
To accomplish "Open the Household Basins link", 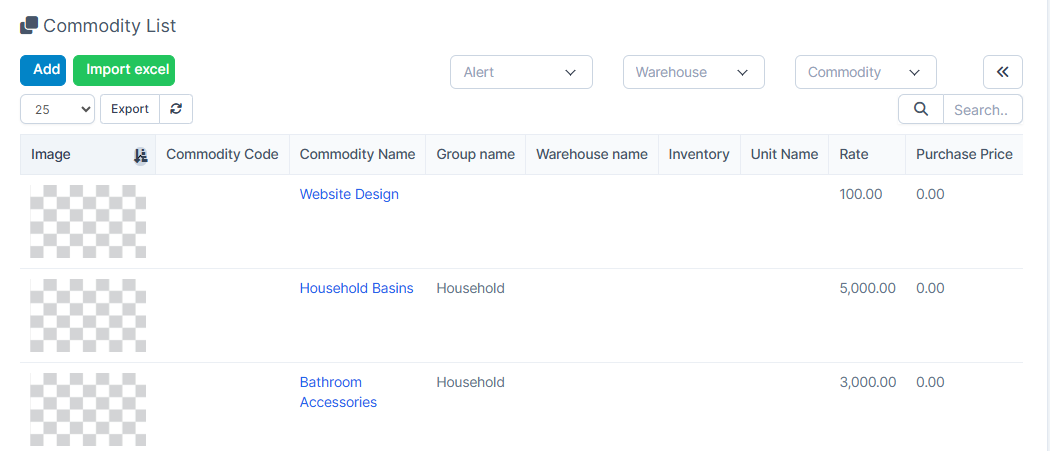I will (x=356, y=288).
